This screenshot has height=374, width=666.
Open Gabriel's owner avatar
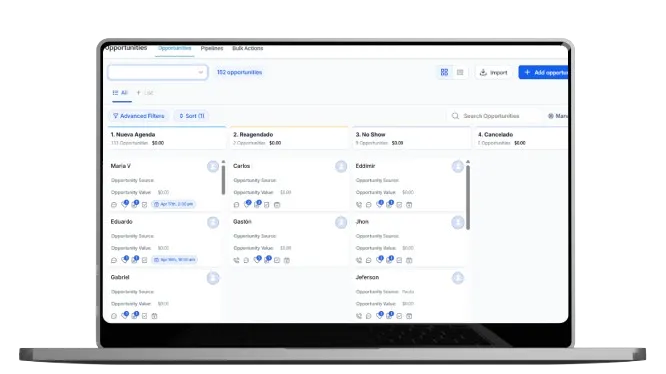click(x=213, y=278)
